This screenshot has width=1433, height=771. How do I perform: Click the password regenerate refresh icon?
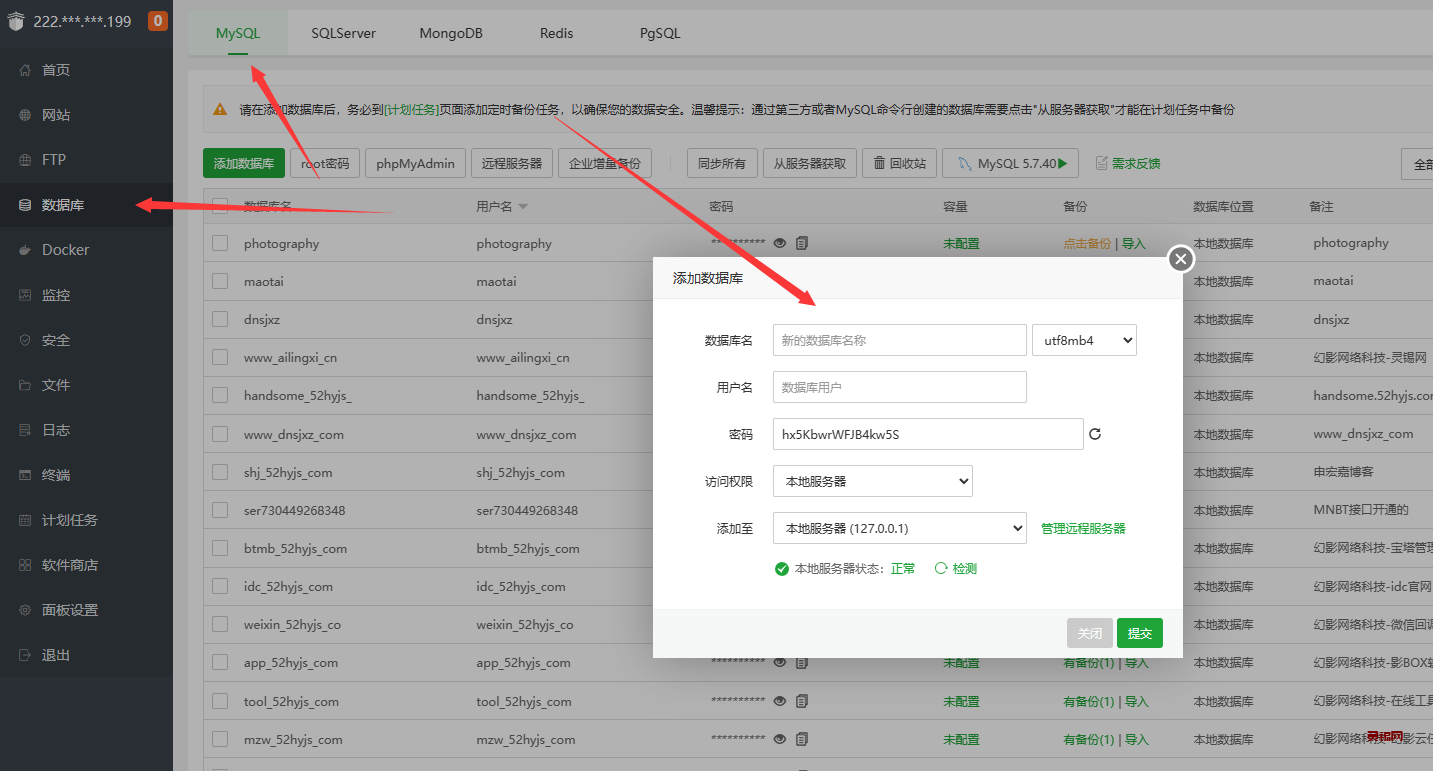tap(1095, 435)
